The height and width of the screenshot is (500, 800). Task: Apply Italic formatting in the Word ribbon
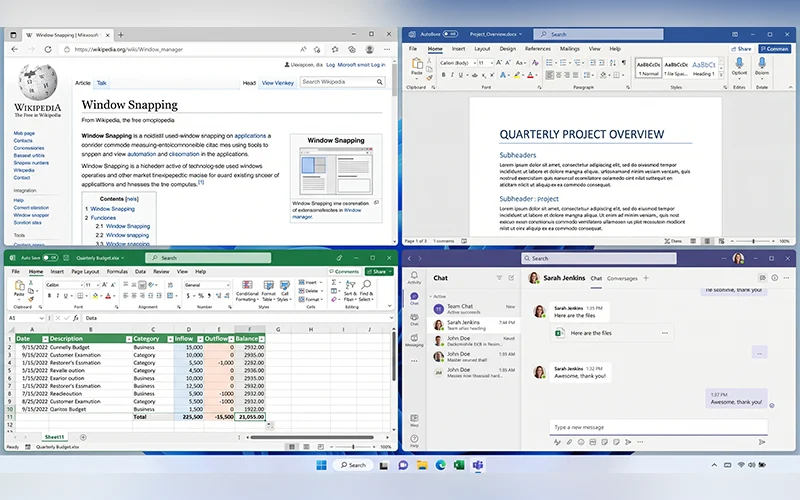(452, 75)
